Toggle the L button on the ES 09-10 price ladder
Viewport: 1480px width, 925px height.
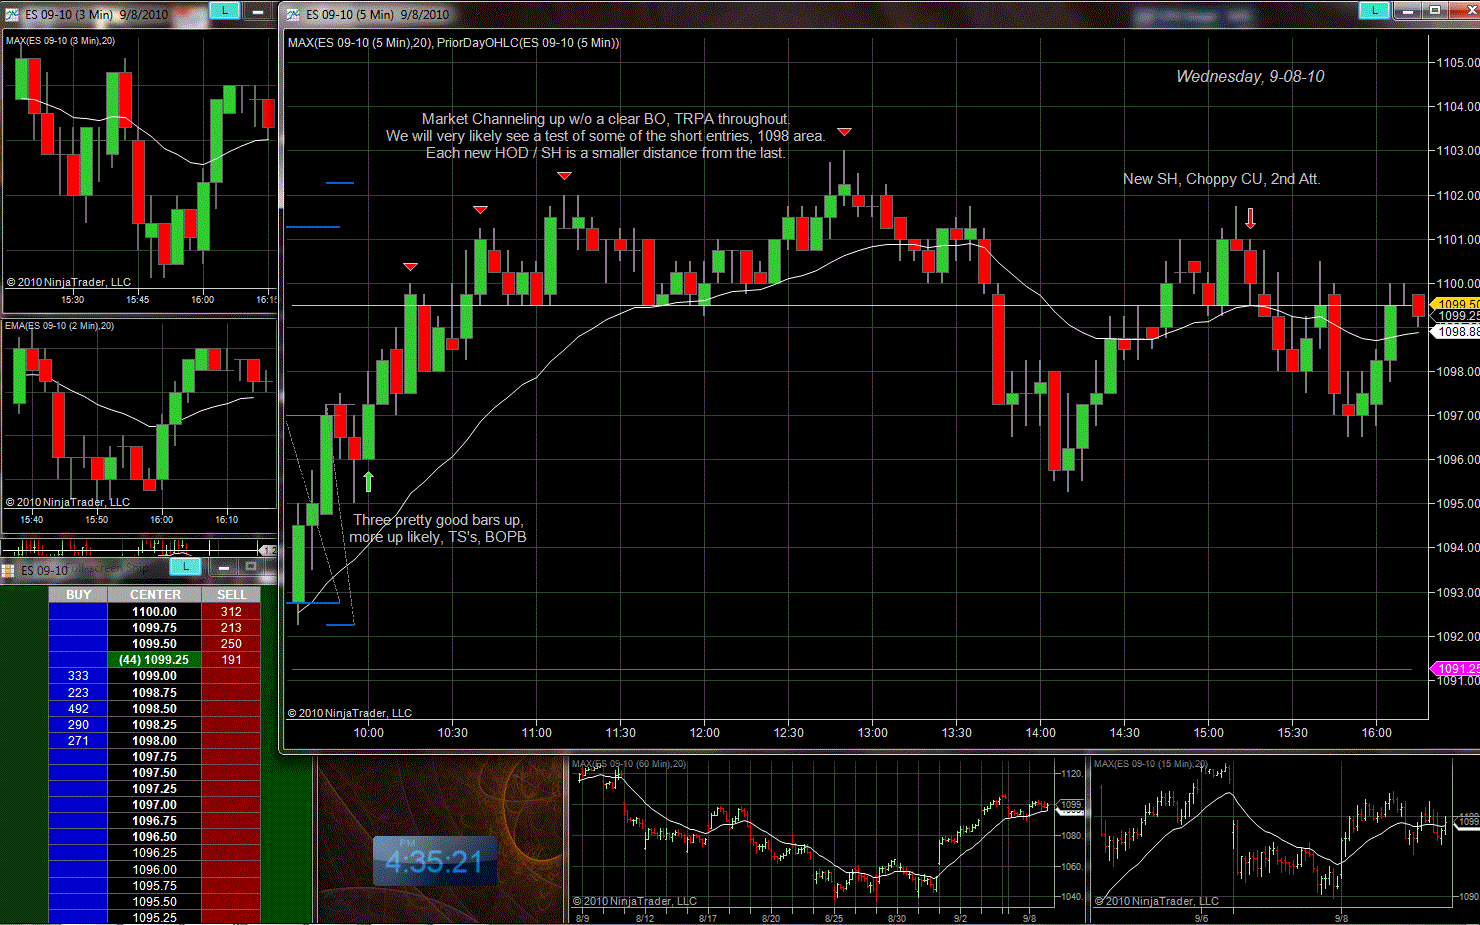coord(185,567)
